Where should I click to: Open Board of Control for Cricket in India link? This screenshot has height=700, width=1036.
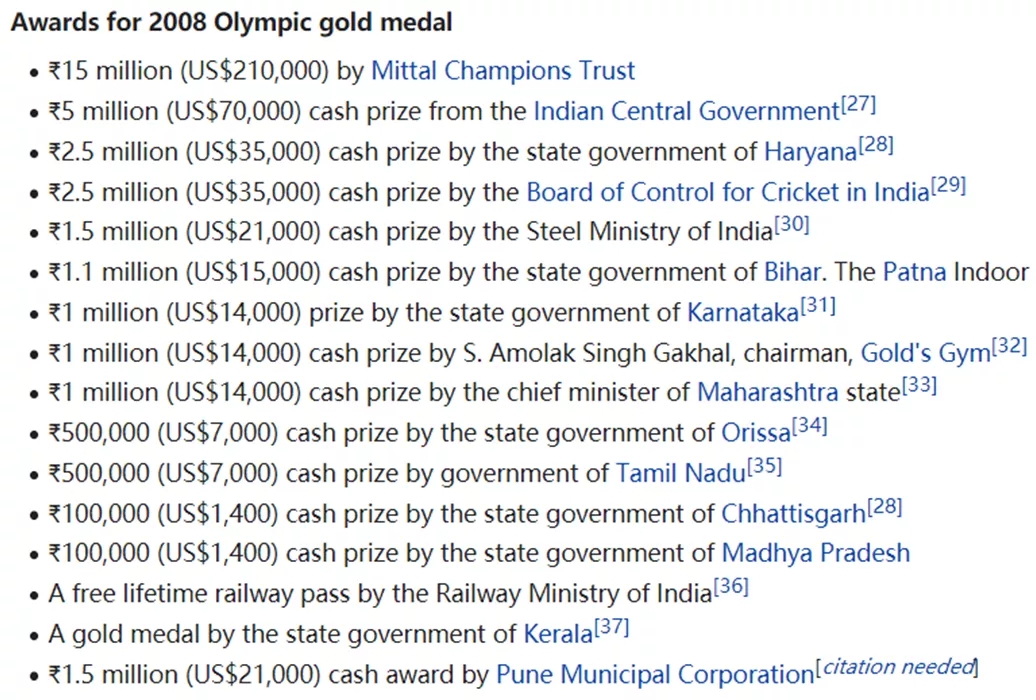click(727, 192)
